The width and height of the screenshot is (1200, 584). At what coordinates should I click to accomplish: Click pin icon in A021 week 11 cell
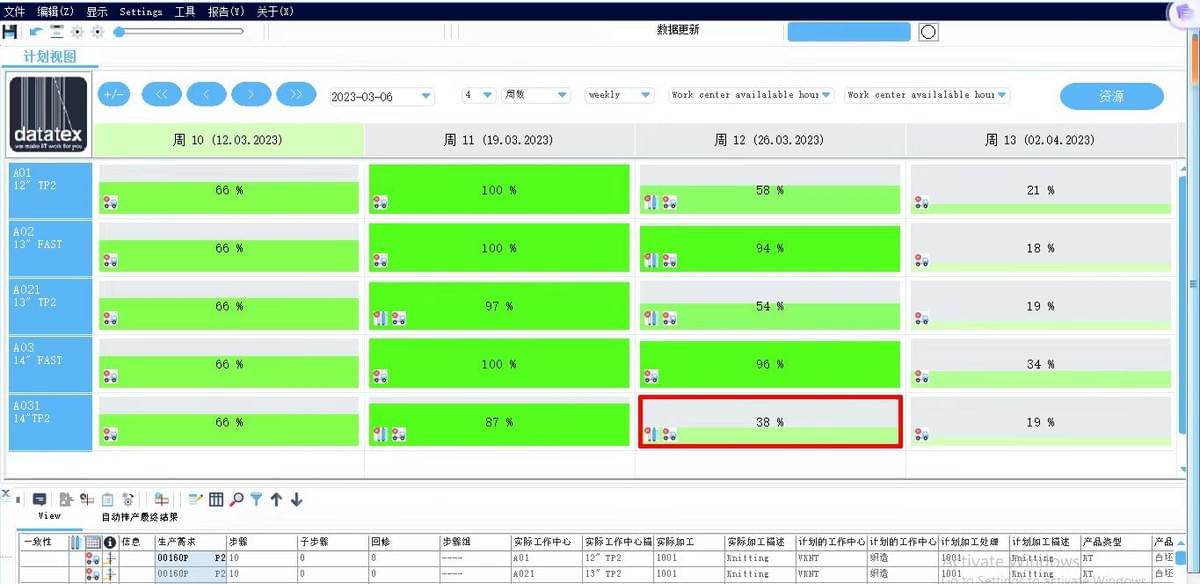[x=380, y=319]
